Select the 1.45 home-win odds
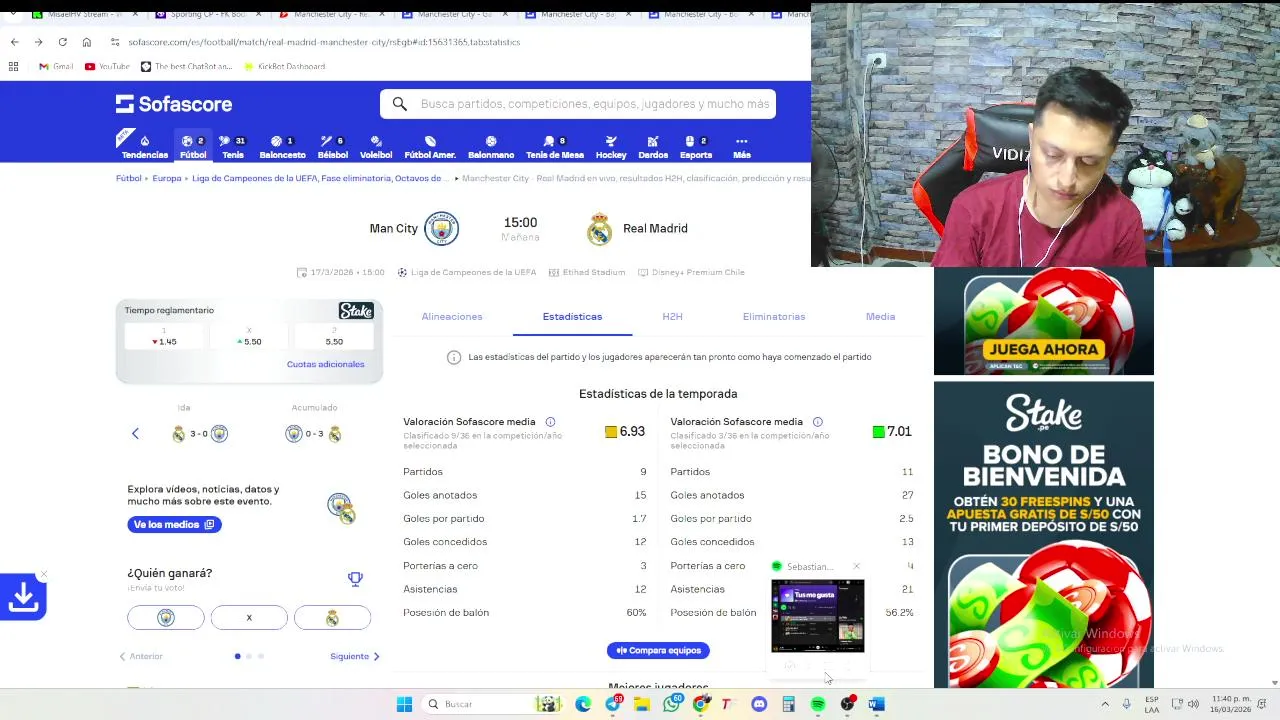Image resolution: width=1280 pixels, height=720 pixels. 165,337
